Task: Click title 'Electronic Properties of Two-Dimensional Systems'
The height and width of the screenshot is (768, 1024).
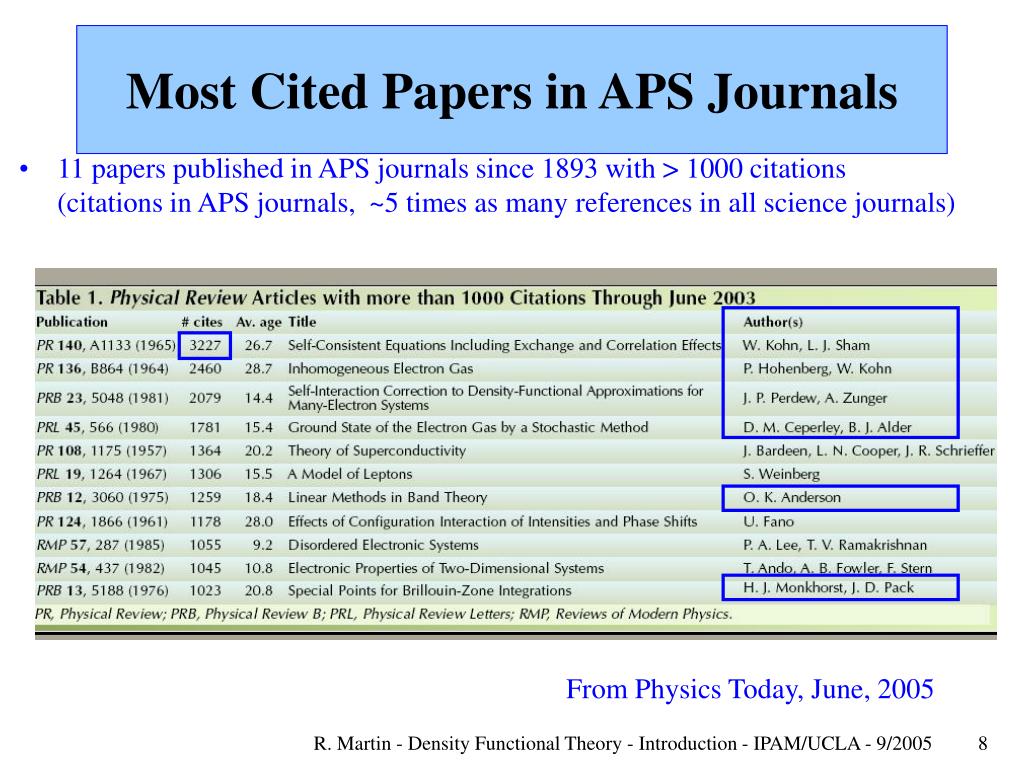Action: (446, 568)
